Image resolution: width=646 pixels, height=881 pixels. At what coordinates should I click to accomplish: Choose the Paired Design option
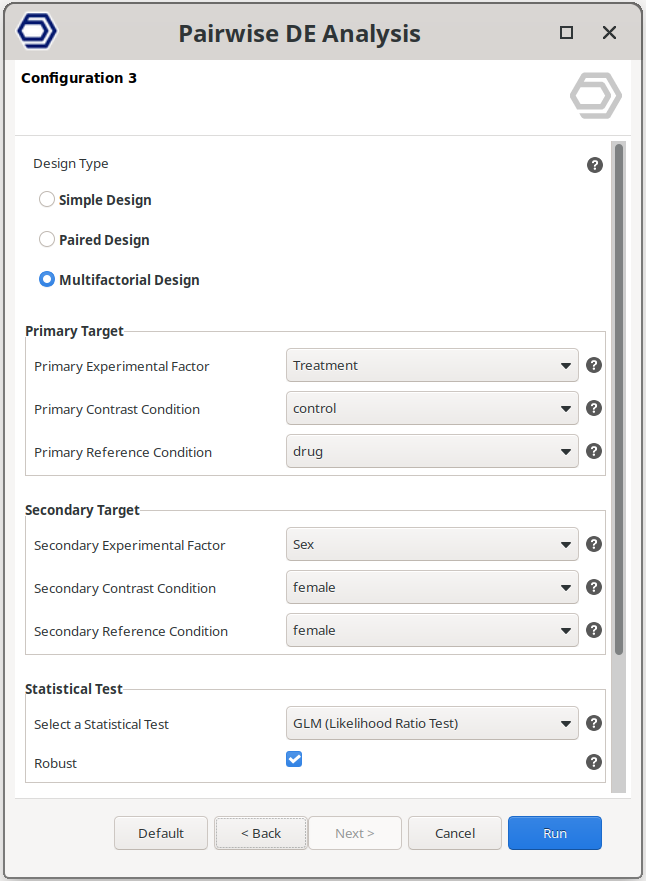coord(47,240)
